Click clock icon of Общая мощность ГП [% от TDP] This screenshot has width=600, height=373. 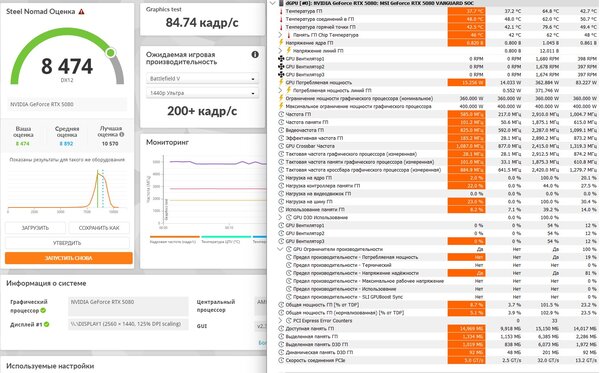pos(281,305)
